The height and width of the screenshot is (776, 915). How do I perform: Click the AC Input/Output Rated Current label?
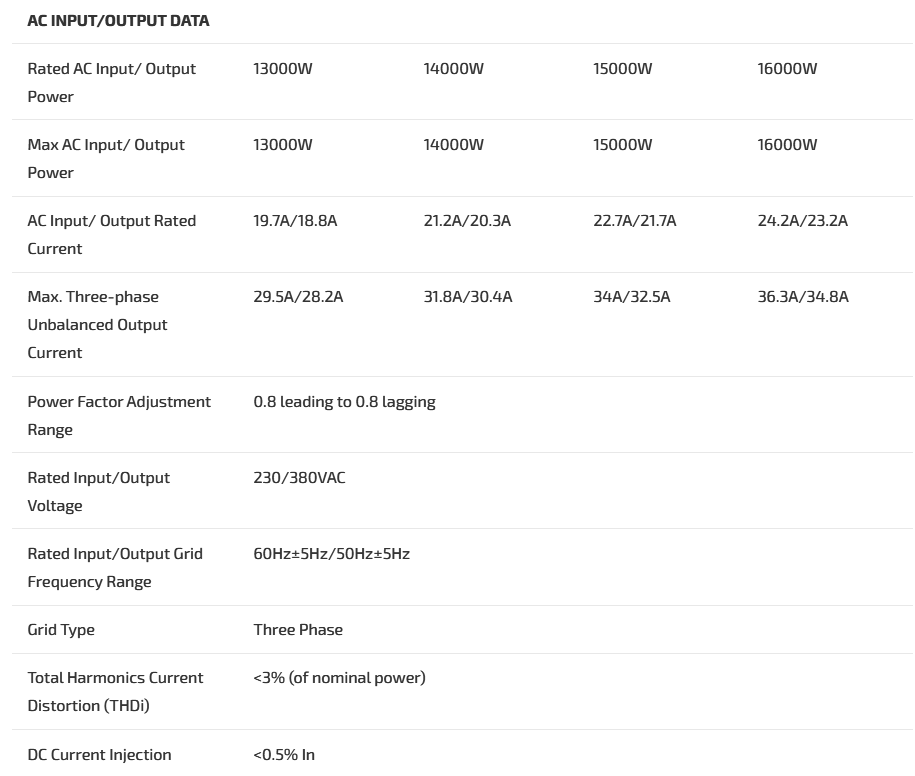click(111, 234)
